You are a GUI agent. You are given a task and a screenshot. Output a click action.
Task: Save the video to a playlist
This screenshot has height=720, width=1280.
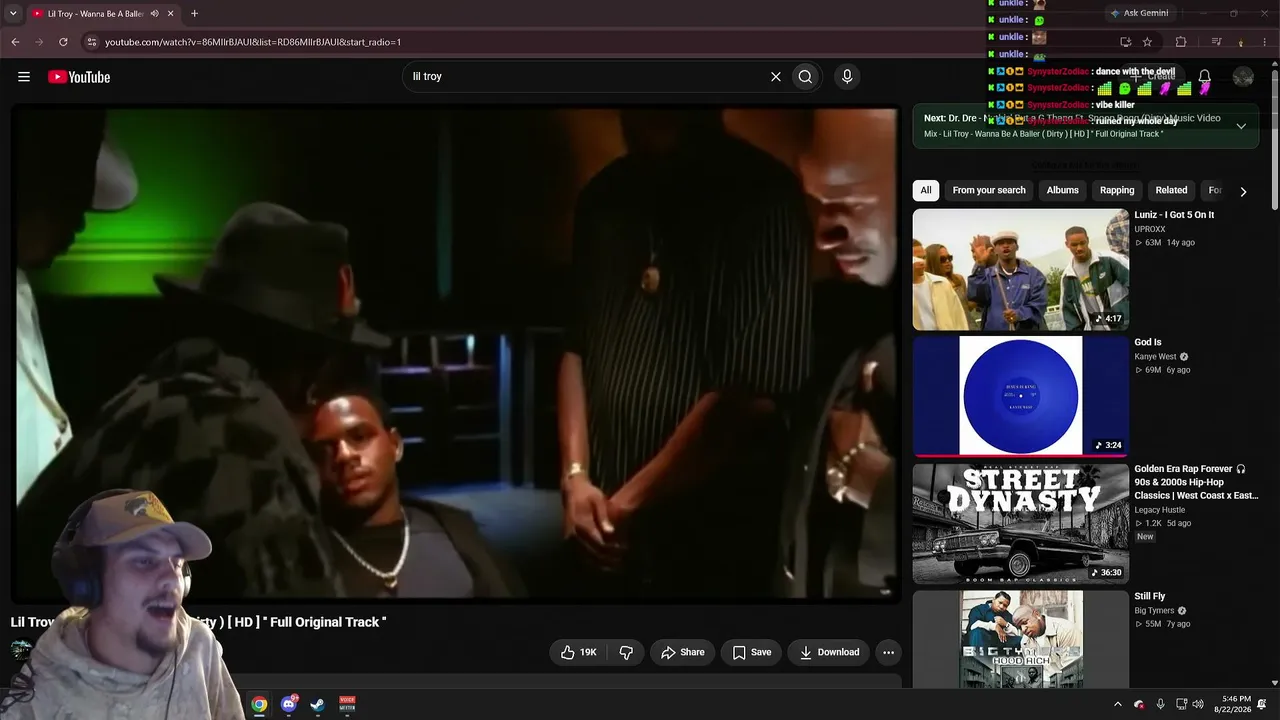click(752, 652)
